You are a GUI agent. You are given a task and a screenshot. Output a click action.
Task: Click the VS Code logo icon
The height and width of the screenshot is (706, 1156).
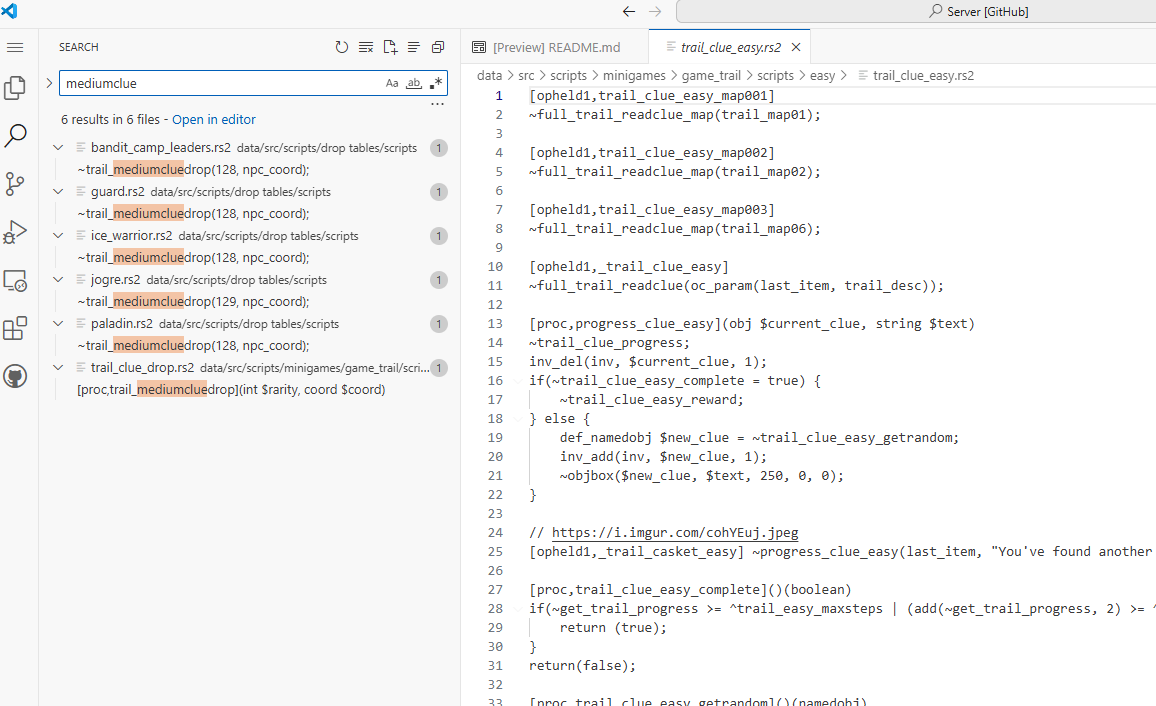[10, 11]
